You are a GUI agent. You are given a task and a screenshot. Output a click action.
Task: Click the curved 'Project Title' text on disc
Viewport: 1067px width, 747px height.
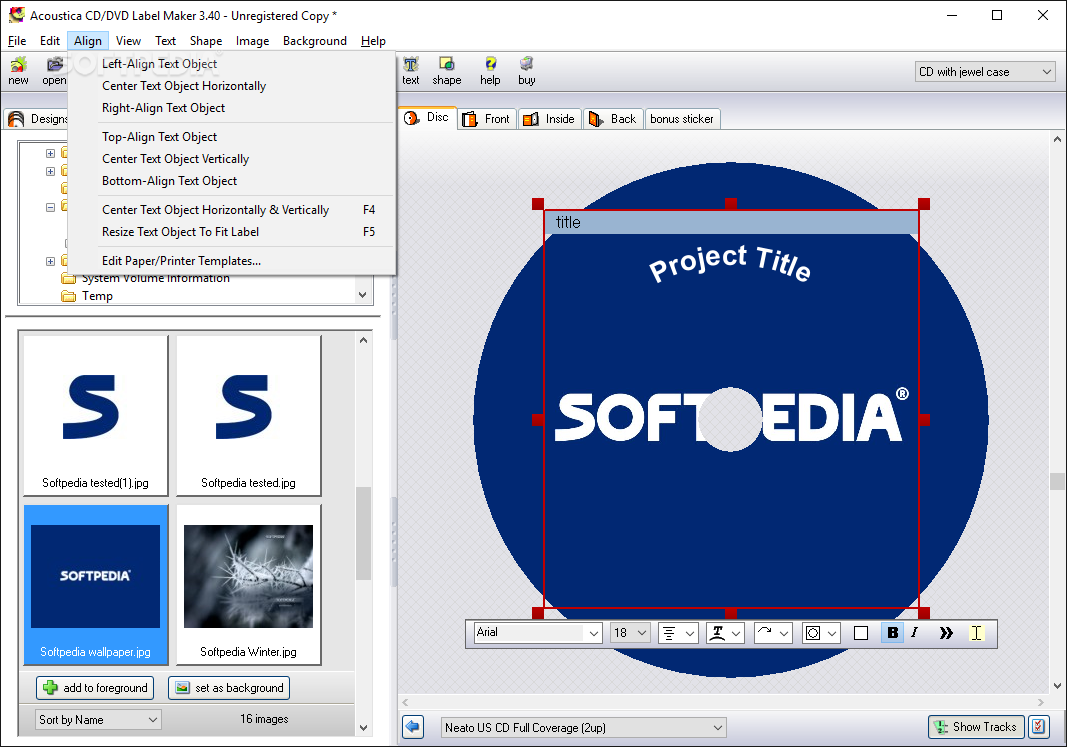(730, 262)
